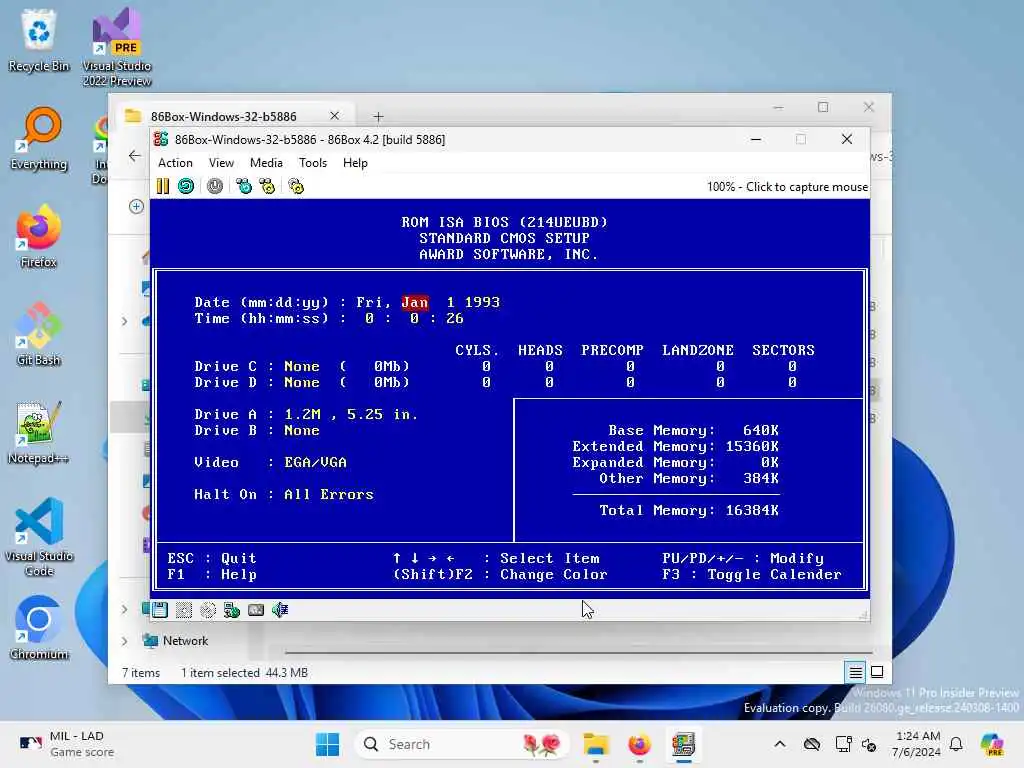This screenshot has width=1024, height=768.
Task: Open Recycle Bin desktop icon
Action: (x=39, y=40)
